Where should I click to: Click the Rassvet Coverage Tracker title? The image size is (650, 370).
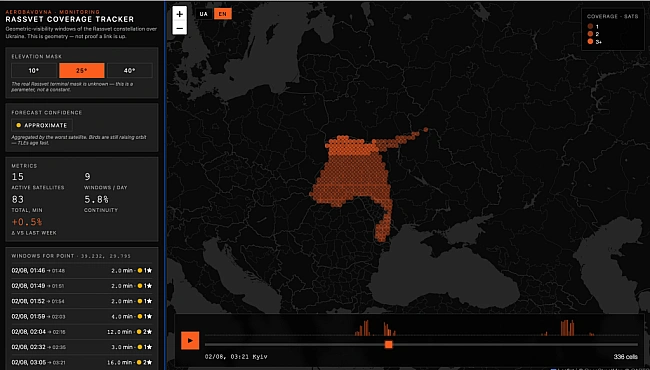[x=70, y=19]
